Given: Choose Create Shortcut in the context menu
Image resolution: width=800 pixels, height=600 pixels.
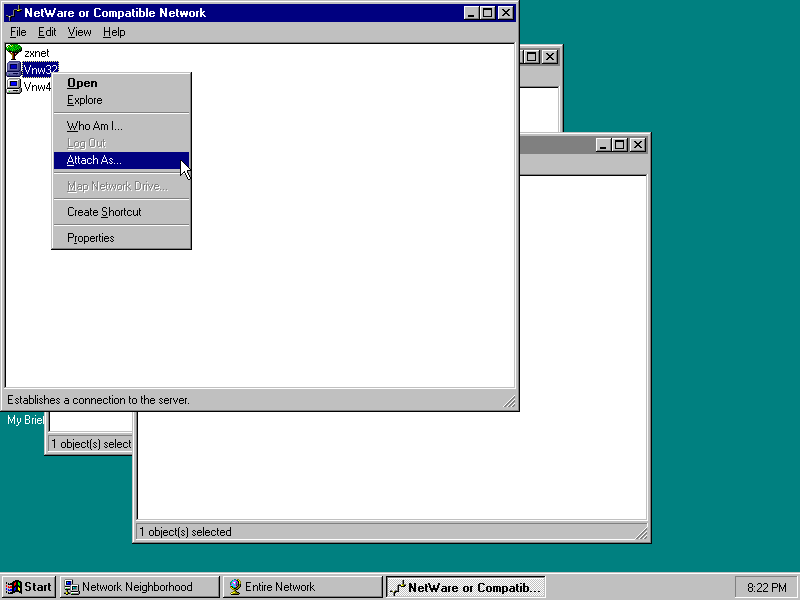Looking at the screenshot, I should click(x=121, y=212).
